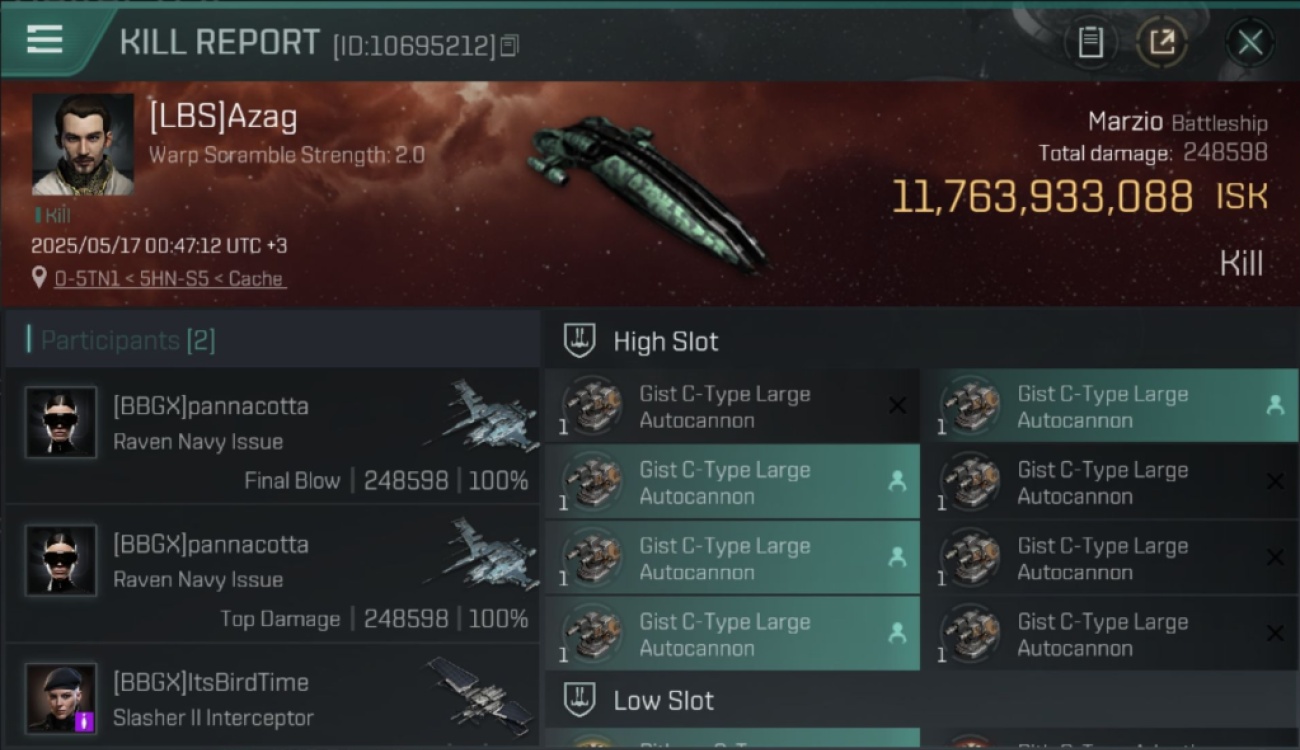Click the High Slot section icon
The image size is (1300, 750).
coord(580,340)
